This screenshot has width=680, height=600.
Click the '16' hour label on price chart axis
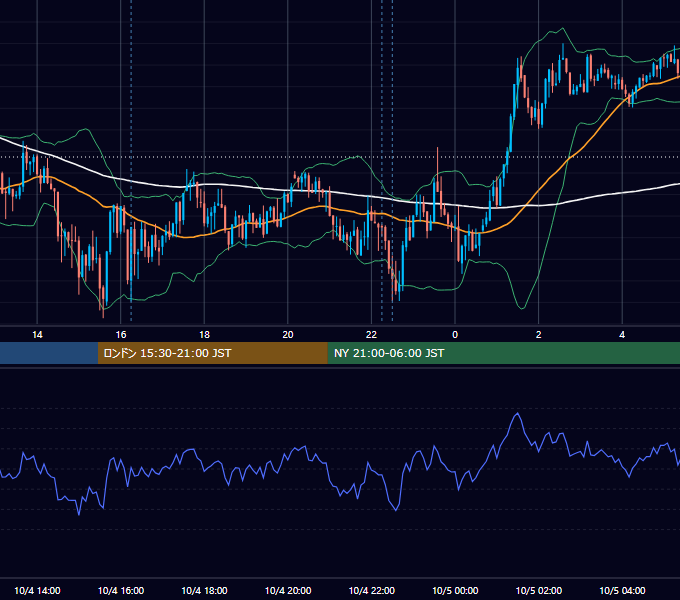(x=121, y=335)
